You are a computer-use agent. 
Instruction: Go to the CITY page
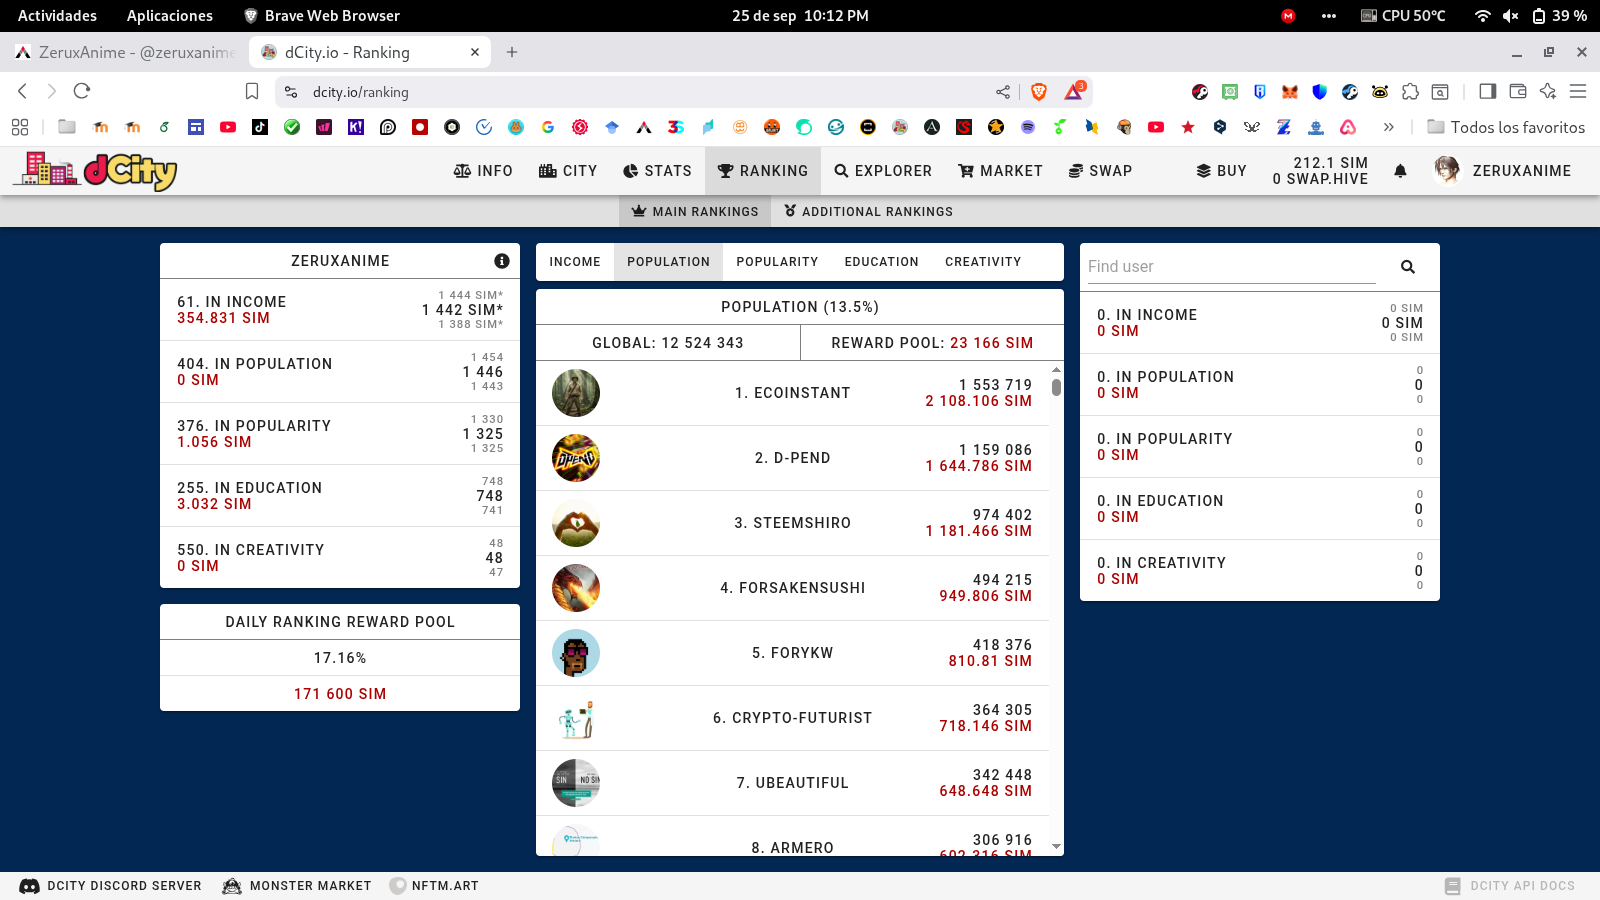[568, 171]
